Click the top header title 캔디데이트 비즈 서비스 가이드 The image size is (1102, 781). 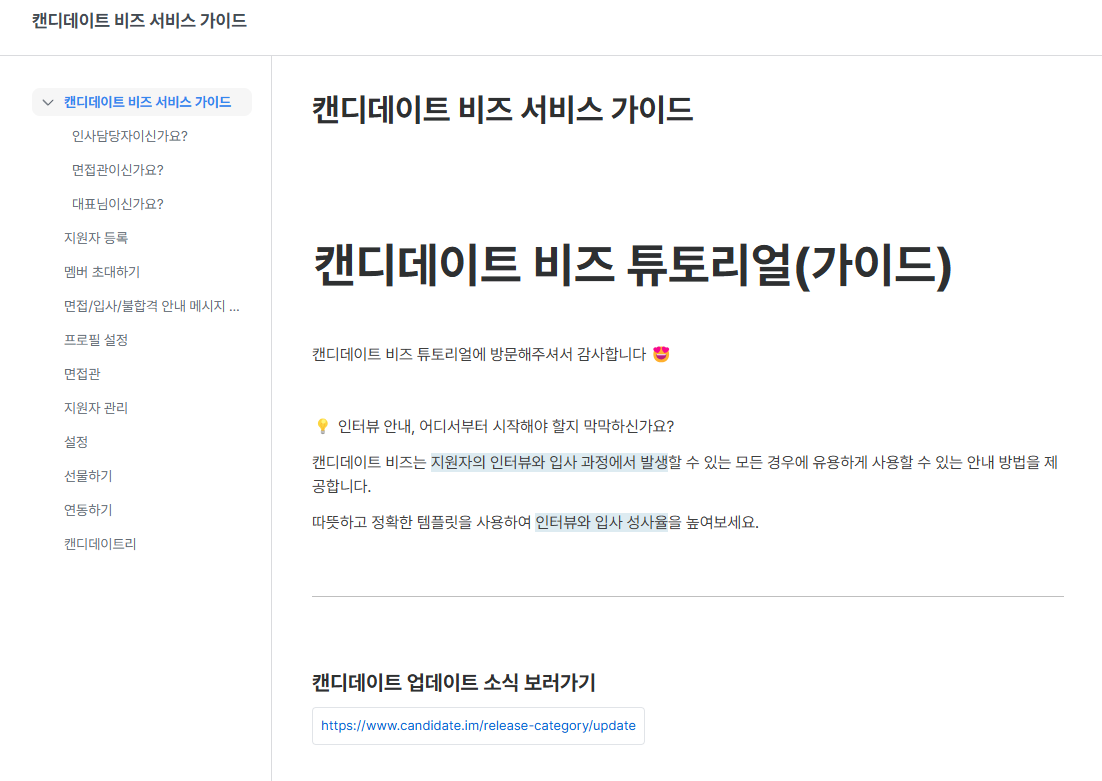(x=139, y=21)
